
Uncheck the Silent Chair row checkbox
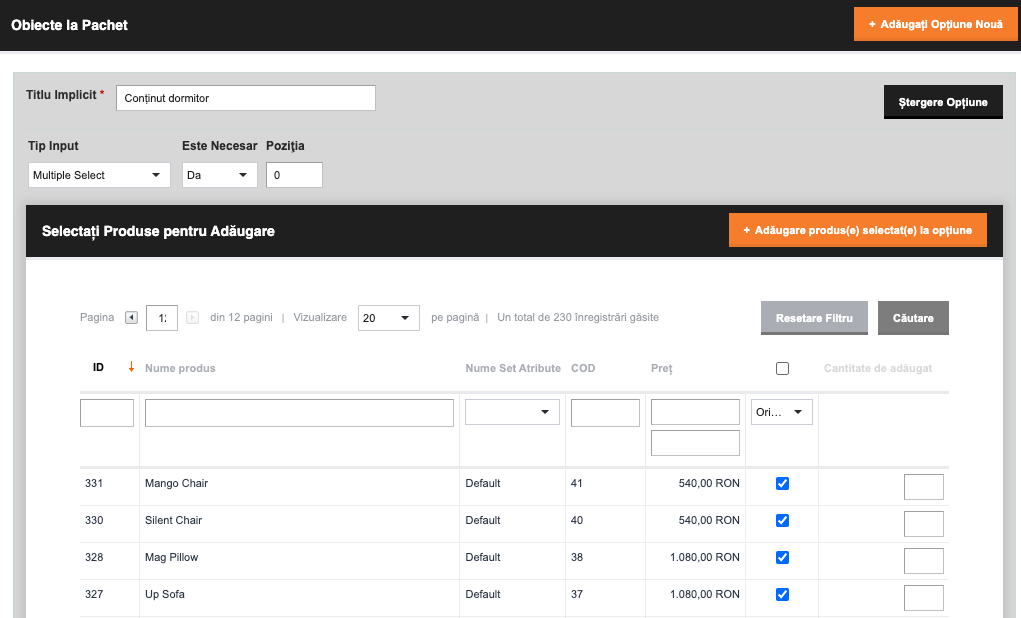(x=782, y=520)
